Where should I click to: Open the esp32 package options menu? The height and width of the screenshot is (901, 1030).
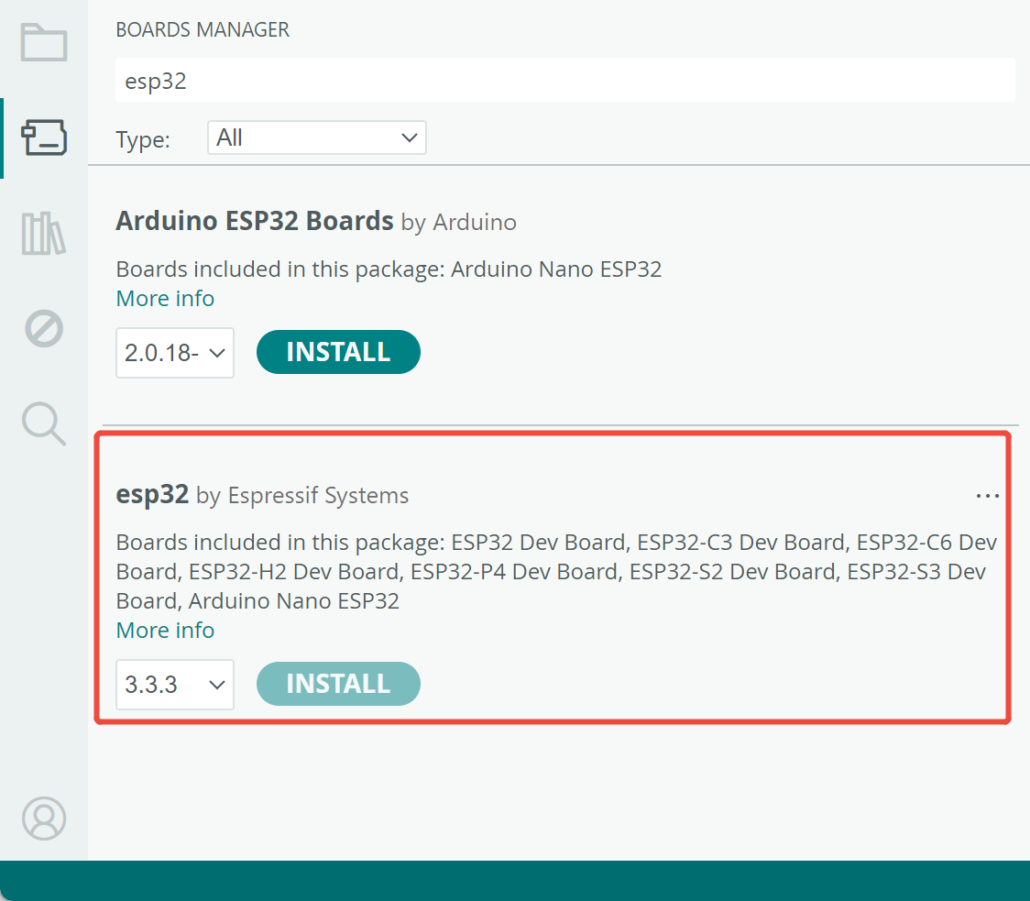pyautogui.click(x=987, y=495)
